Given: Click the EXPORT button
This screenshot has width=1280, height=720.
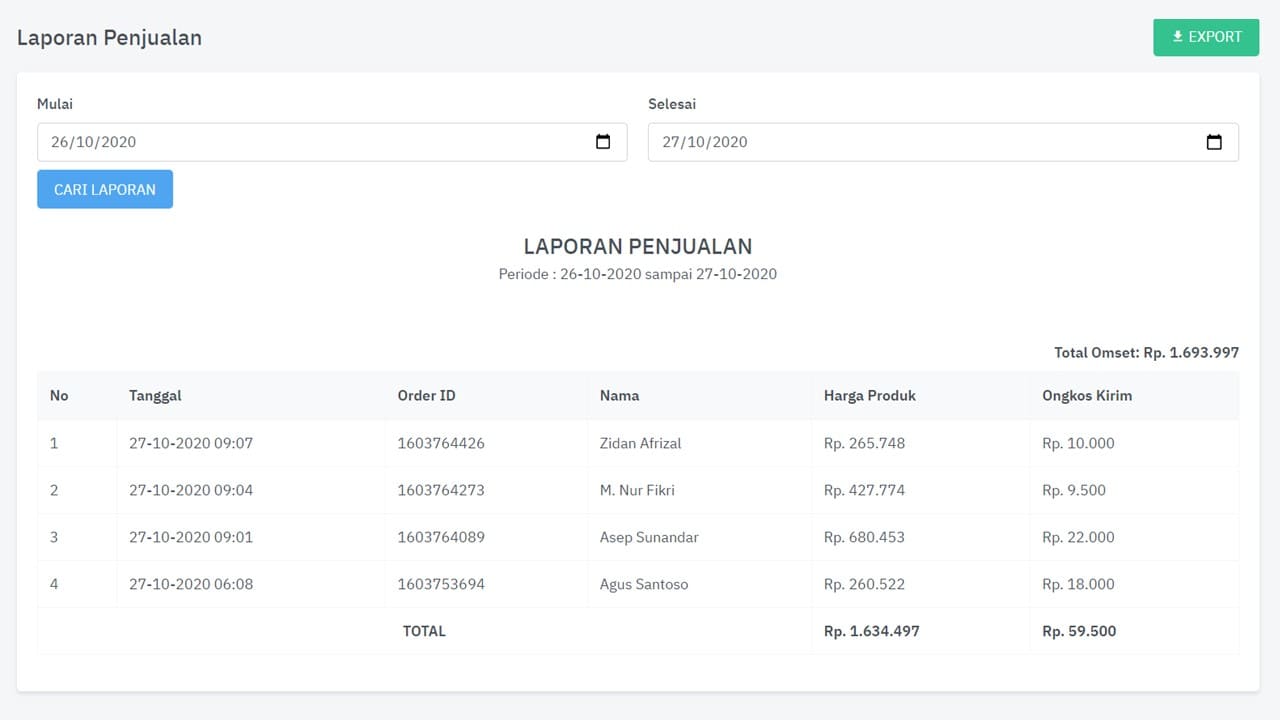Looking at the screenshot, I should (x=1206, y=37).
